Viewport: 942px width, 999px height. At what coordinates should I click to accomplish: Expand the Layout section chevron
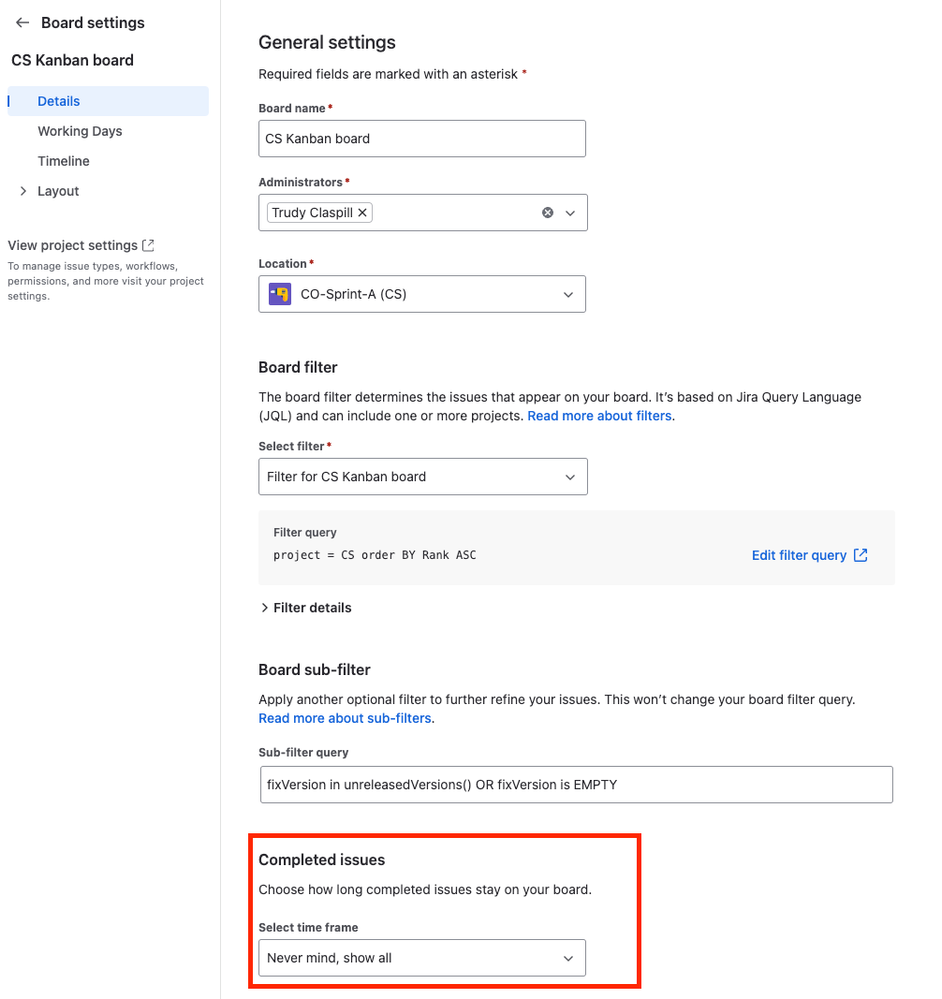[23, 191]
